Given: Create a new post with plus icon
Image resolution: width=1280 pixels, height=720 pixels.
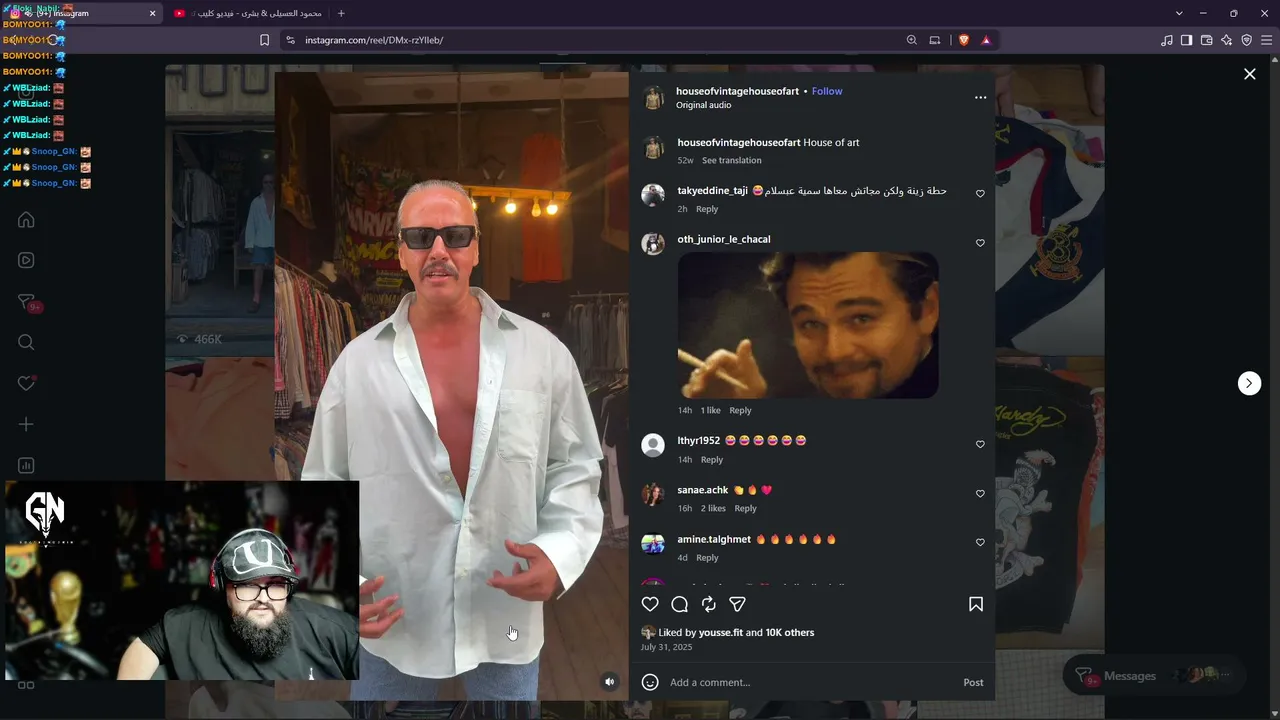Looking at the screenshot, I should pos(26,424).
